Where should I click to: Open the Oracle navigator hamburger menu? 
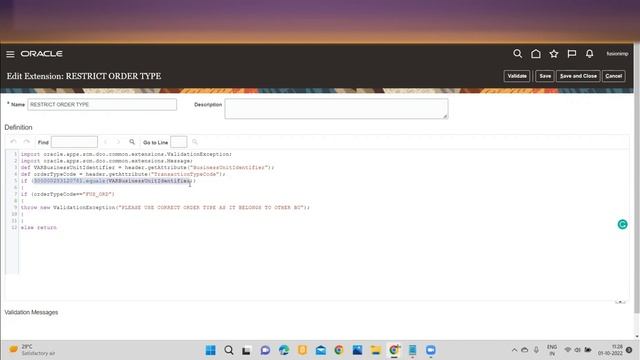click(10, 54)
